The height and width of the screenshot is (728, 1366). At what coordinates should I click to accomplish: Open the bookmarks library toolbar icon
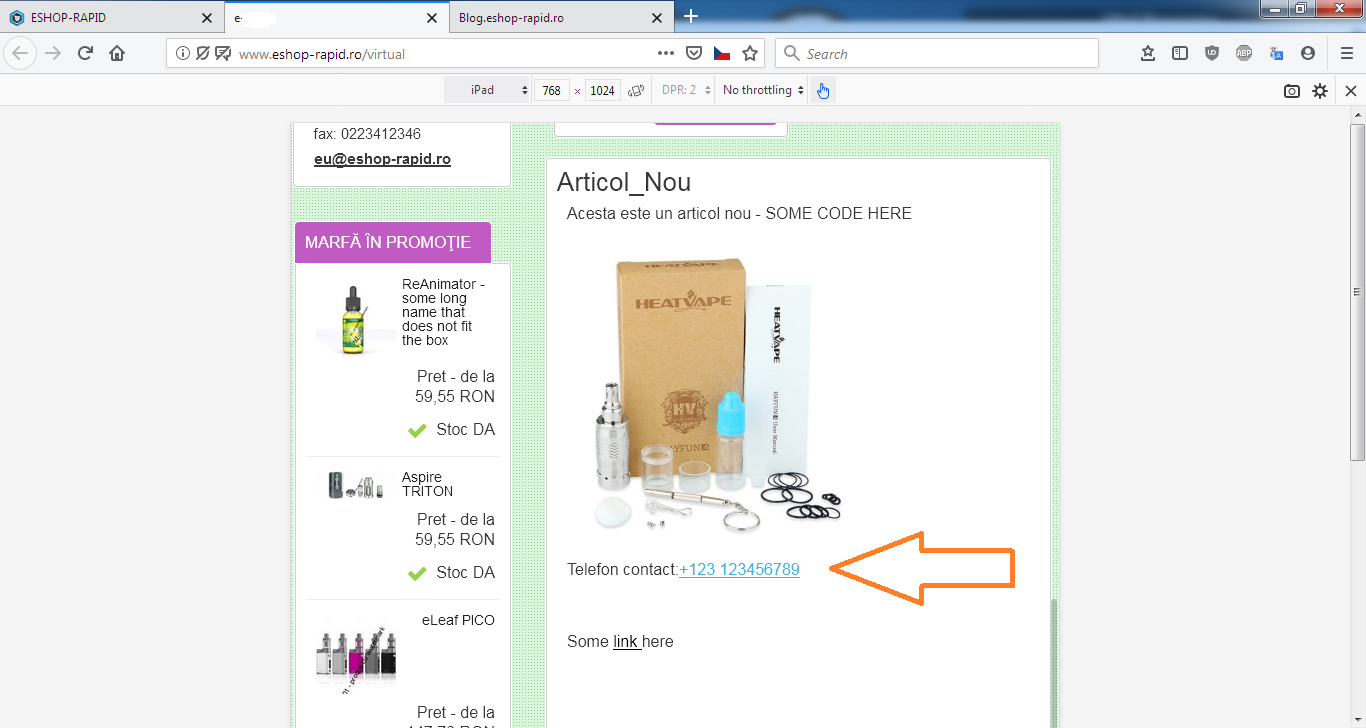click(1148, 54)
